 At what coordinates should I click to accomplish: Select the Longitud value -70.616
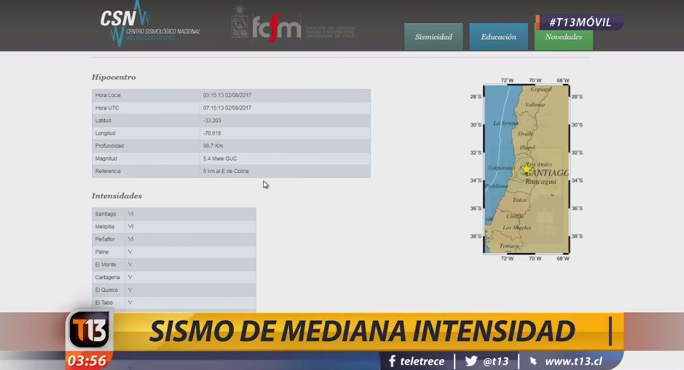click(x=212, y=133)
